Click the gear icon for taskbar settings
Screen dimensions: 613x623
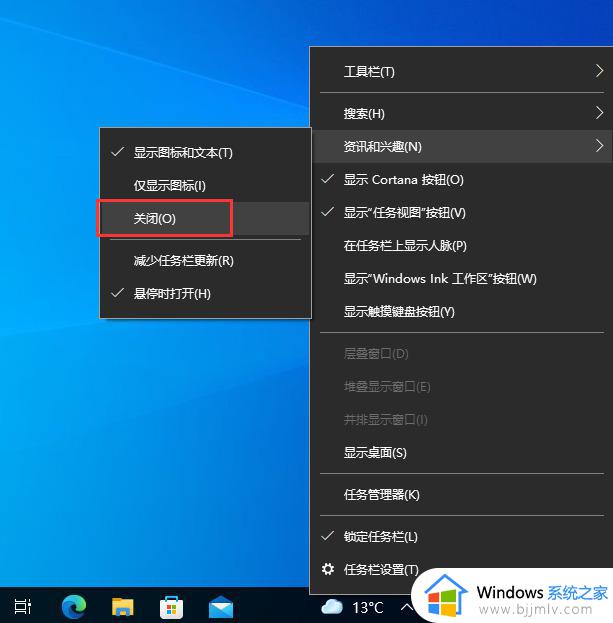(x=328, y=569)
